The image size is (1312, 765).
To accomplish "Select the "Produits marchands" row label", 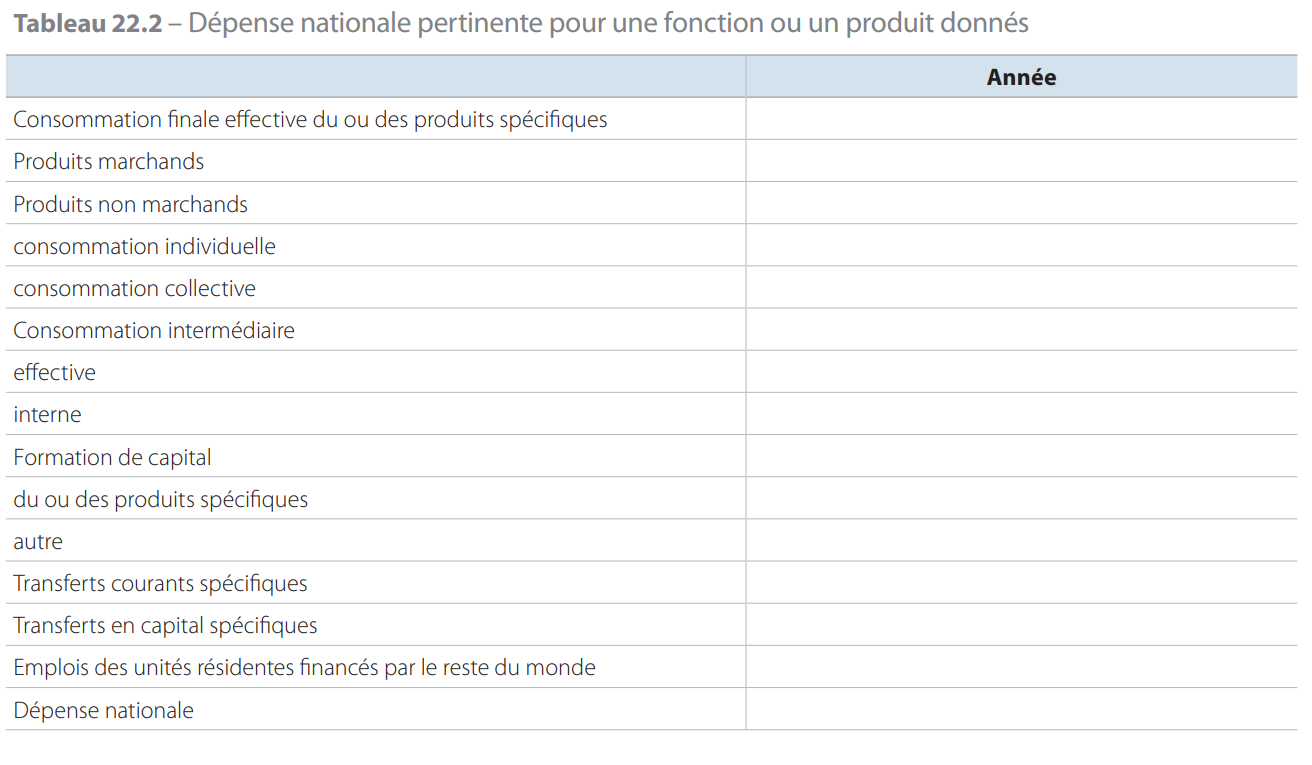I will (x=109, y=162).
